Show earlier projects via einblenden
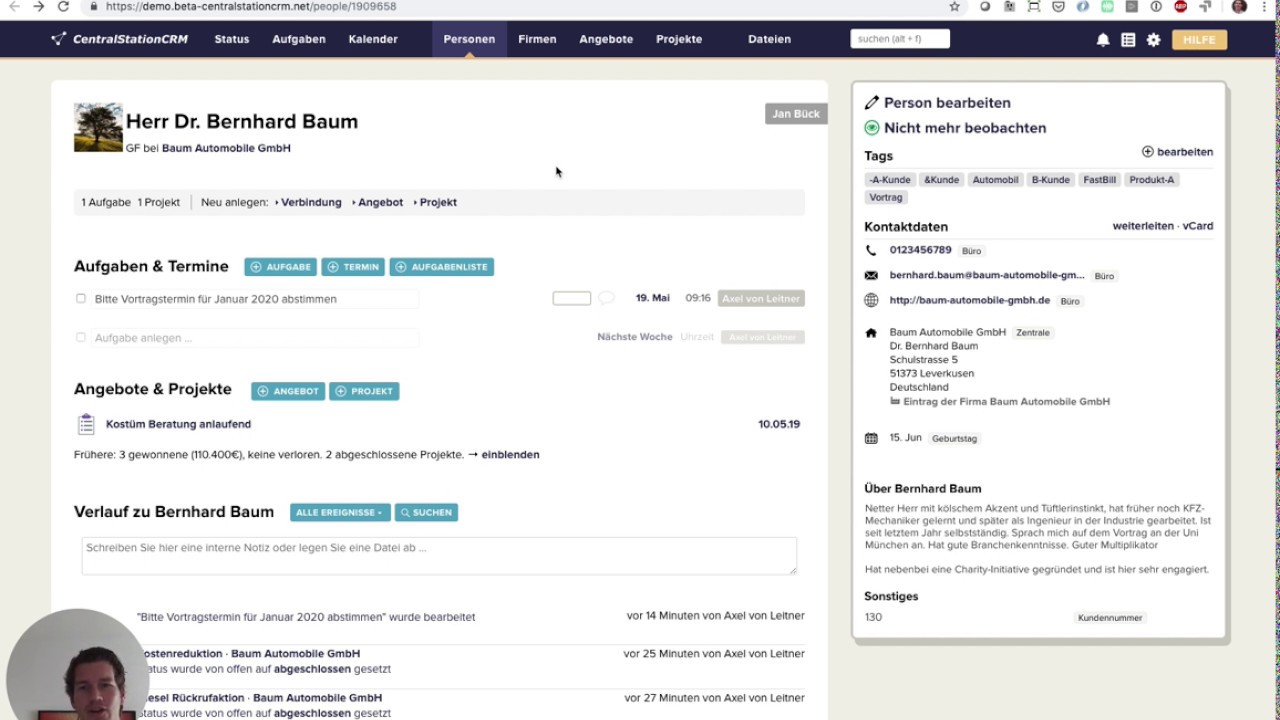1280x720 pixels. pyautogui.click(x=510, y=454)
